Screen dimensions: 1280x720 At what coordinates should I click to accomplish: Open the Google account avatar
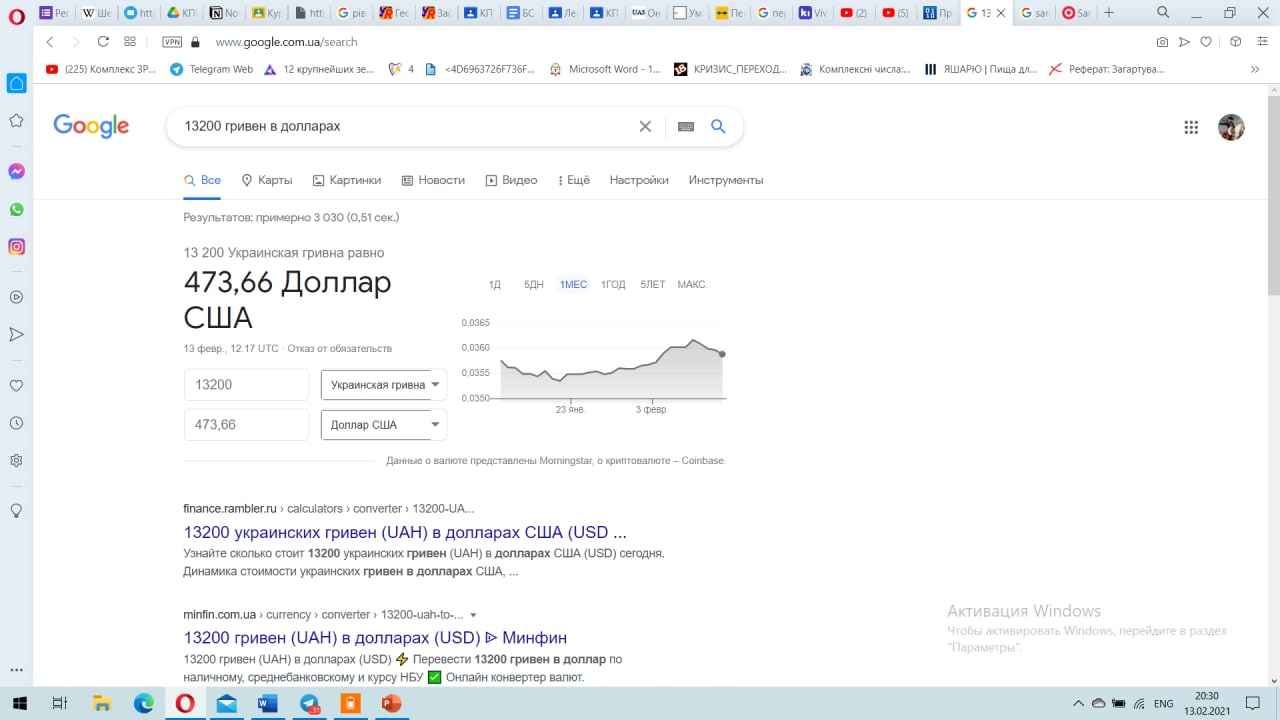pyautogui.click(x=1231, y=127)
